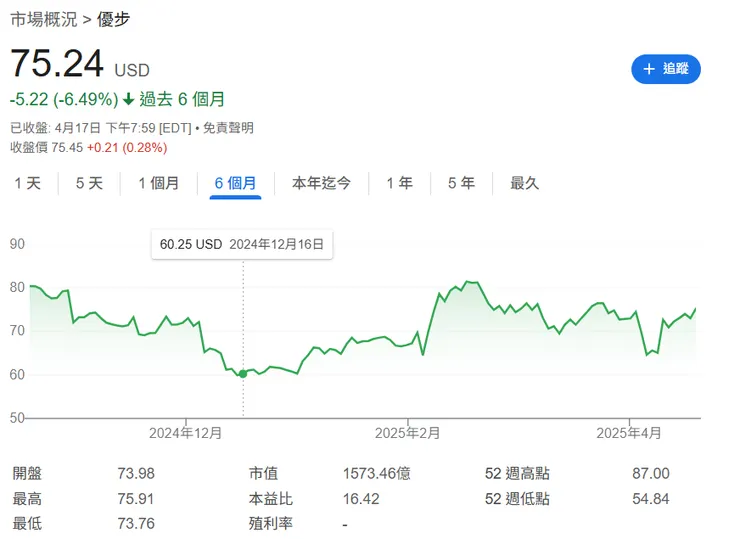Click the 60.25 USD chart tooltip
Viewport: 740px width, 539px height.
click(242, 244)
